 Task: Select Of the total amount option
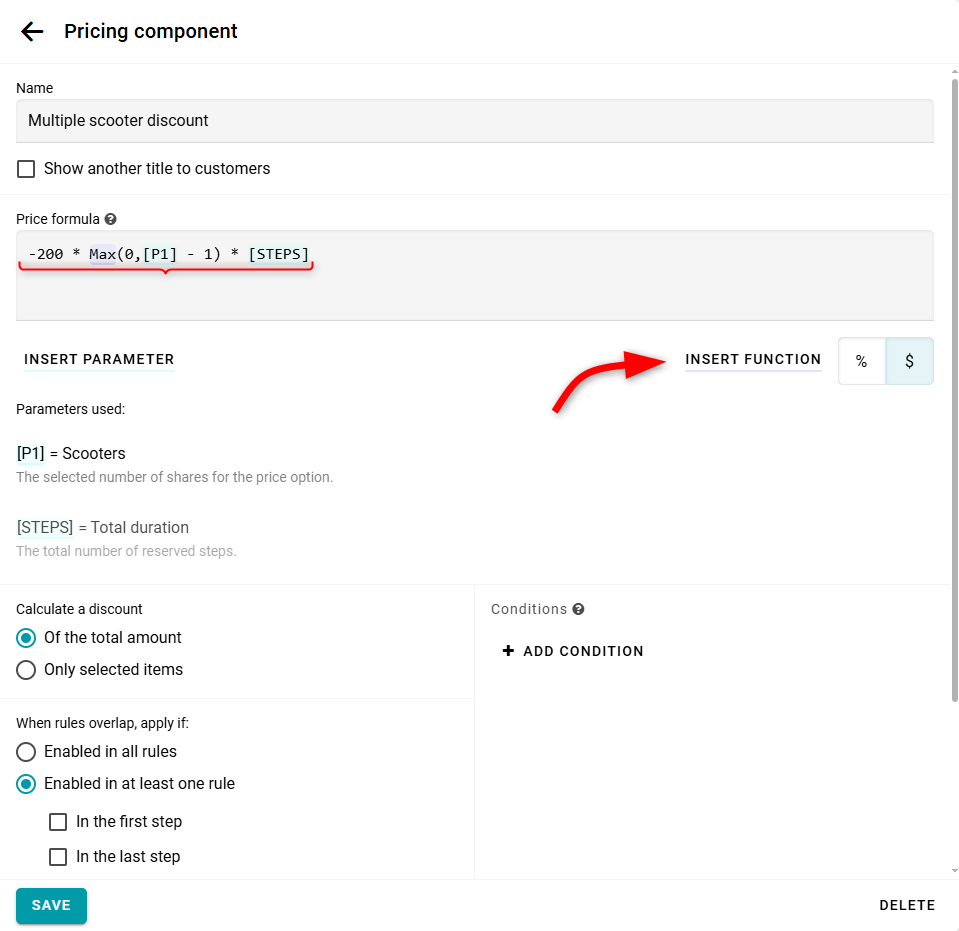27,638
